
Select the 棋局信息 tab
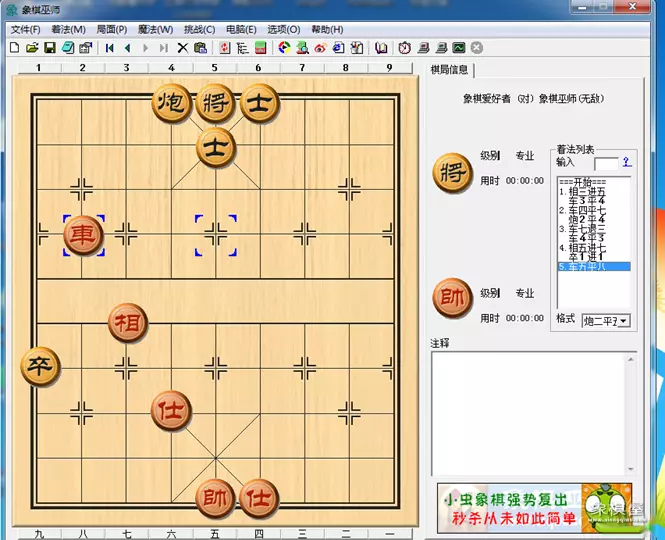point(449,70)
